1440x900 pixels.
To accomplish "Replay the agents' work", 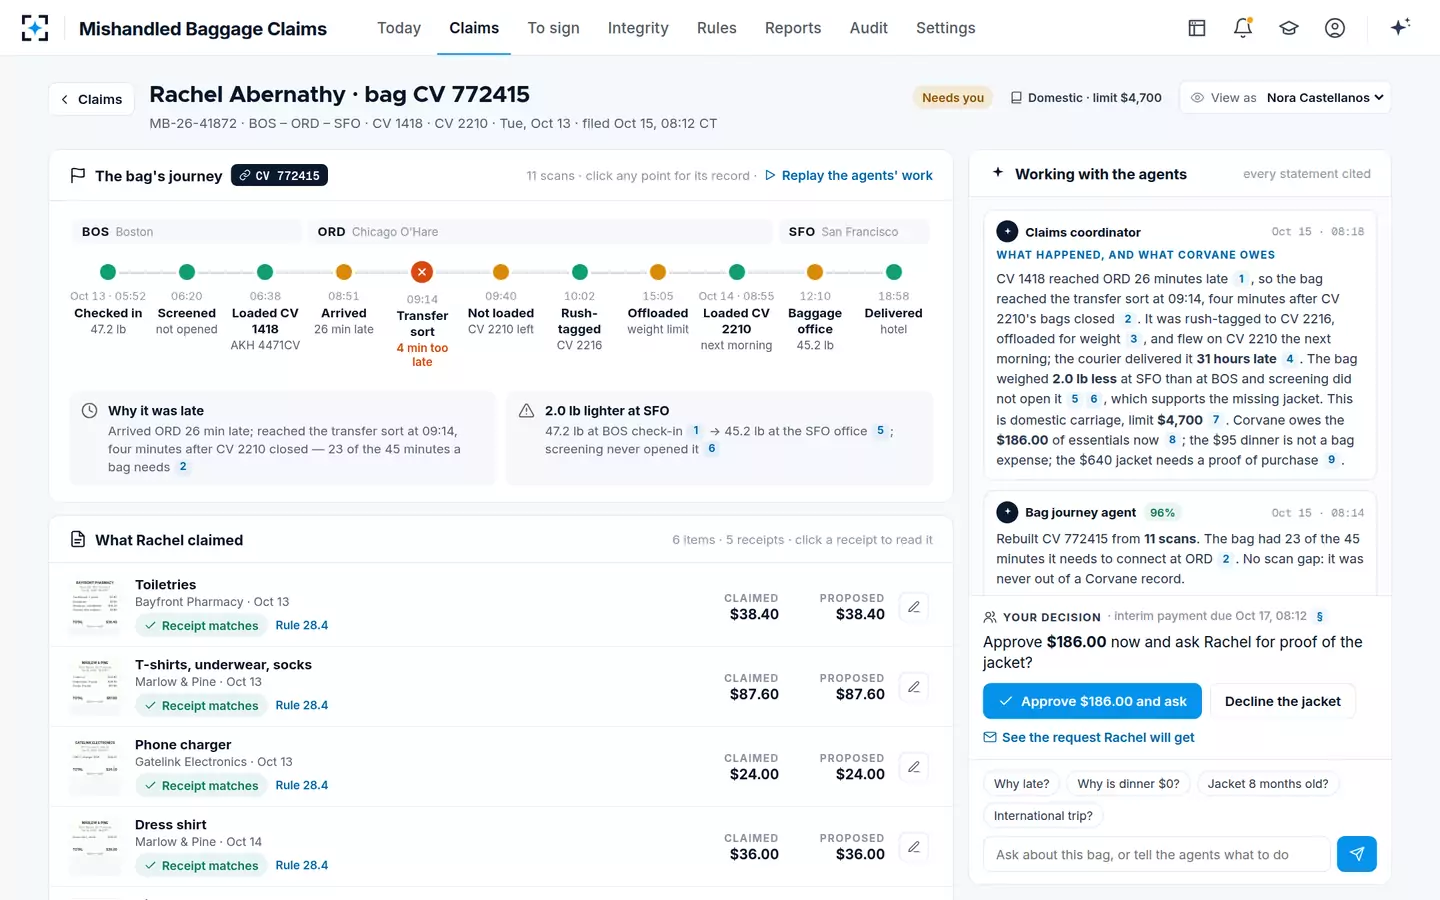I will tap(848, 175).
